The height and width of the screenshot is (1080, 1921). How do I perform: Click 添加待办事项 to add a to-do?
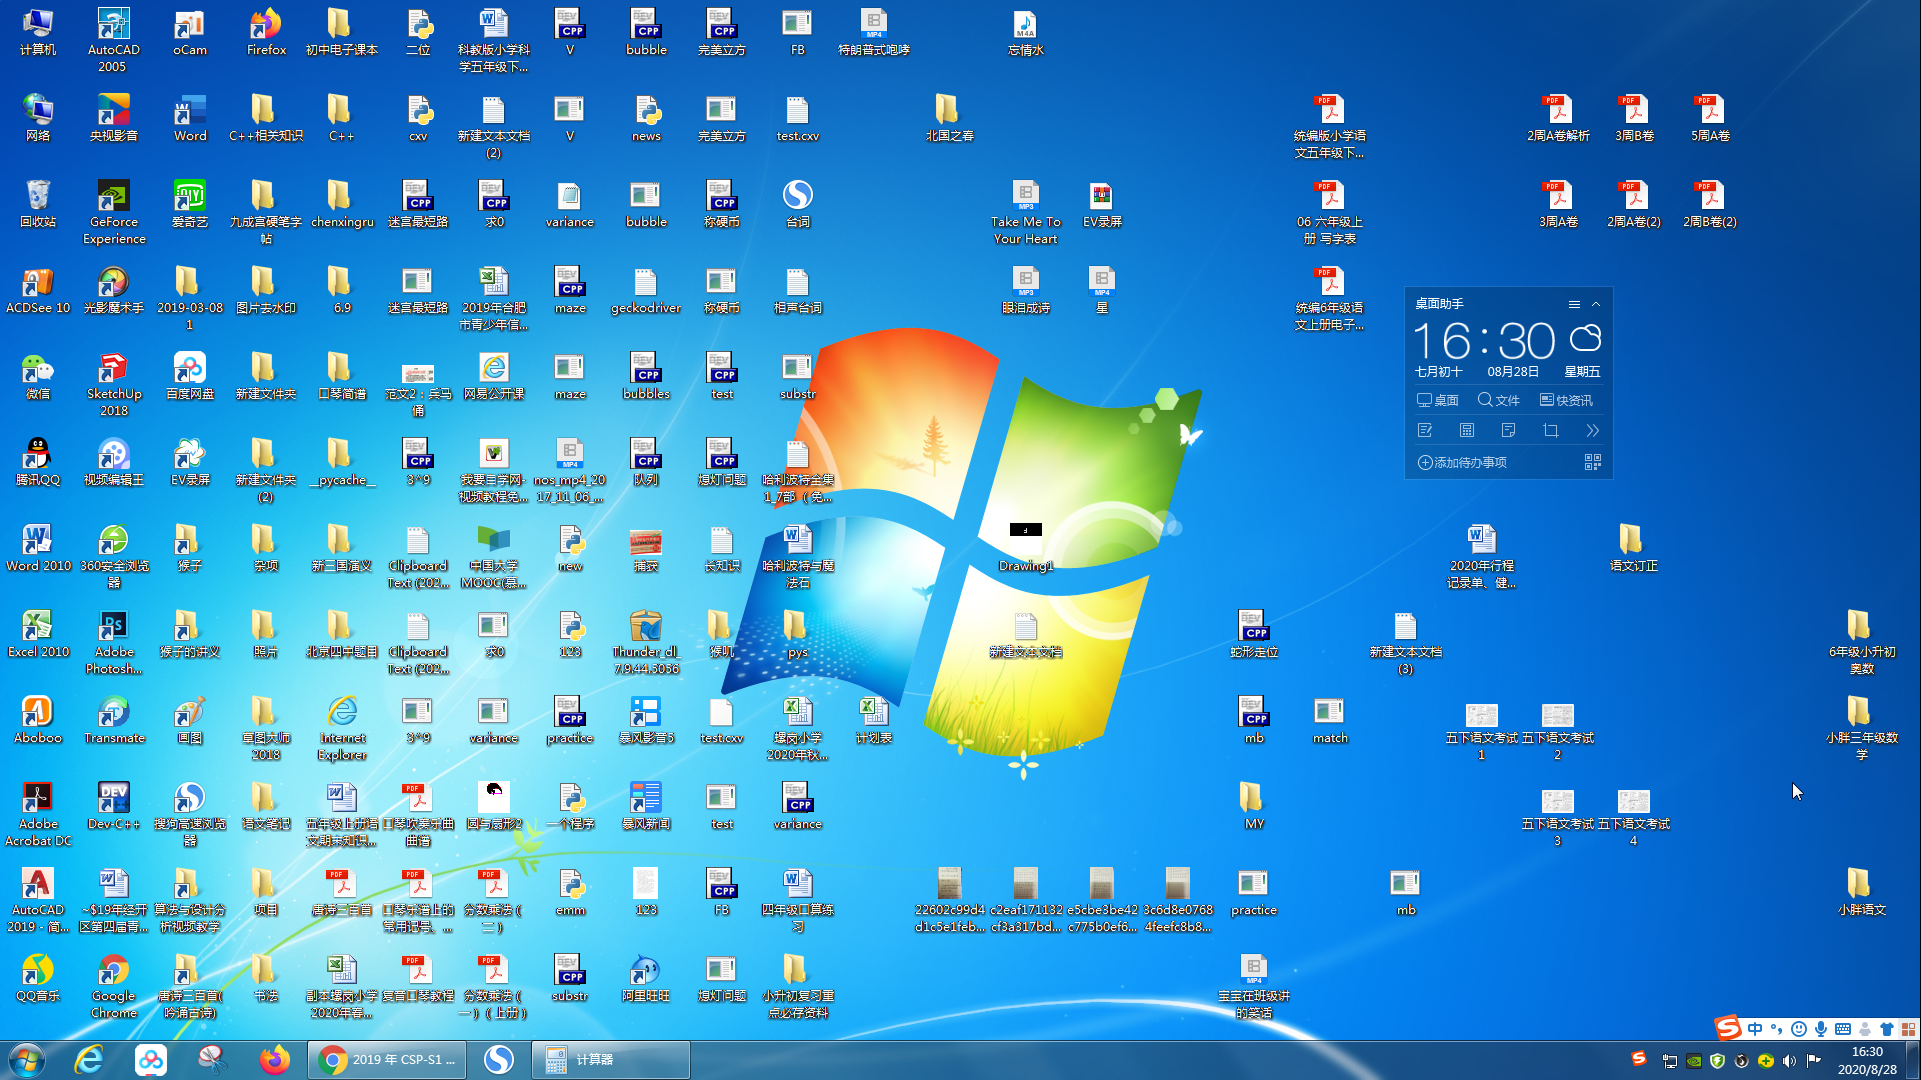point(1463,462)
